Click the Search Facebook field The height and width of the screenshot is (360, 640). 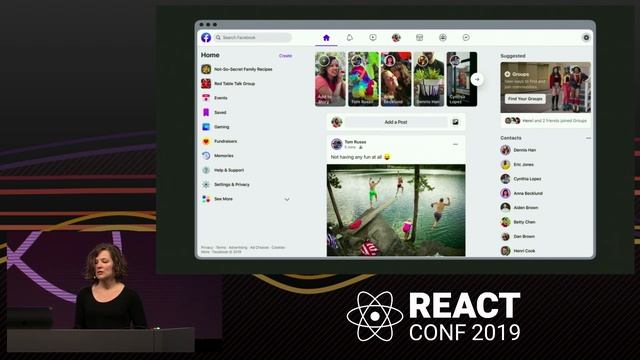(253, 38)
